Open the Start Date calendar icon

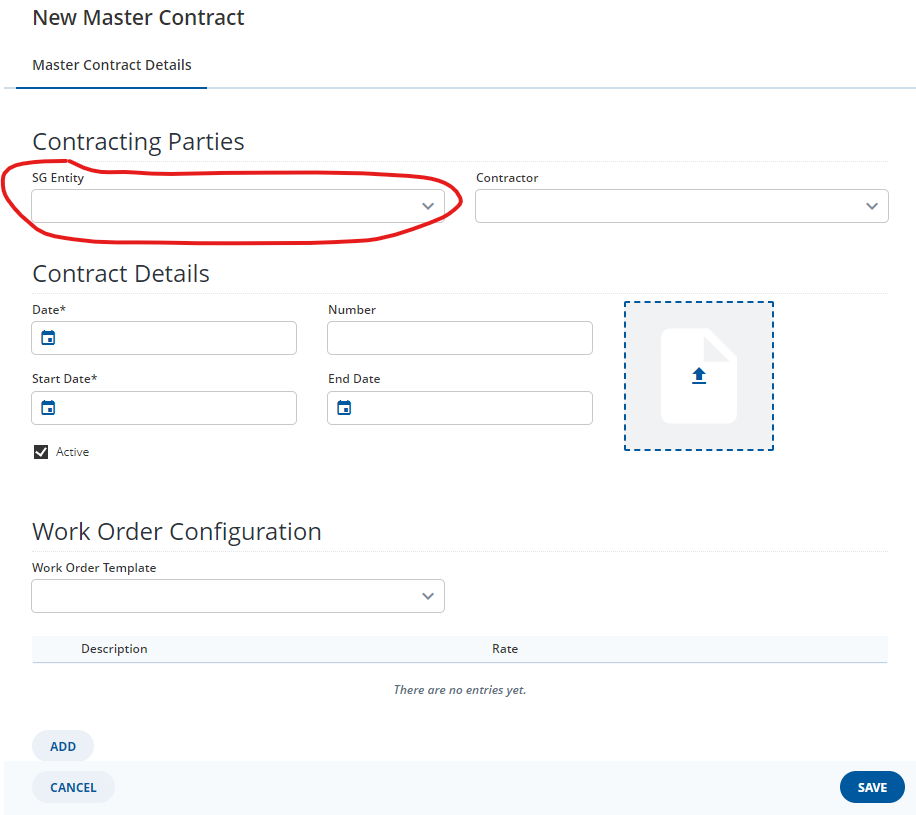48,408
